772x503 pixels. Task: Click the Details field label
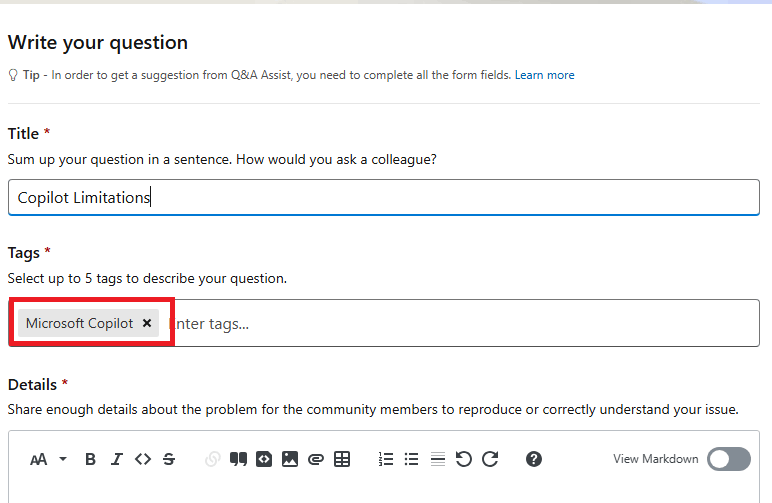32,384
